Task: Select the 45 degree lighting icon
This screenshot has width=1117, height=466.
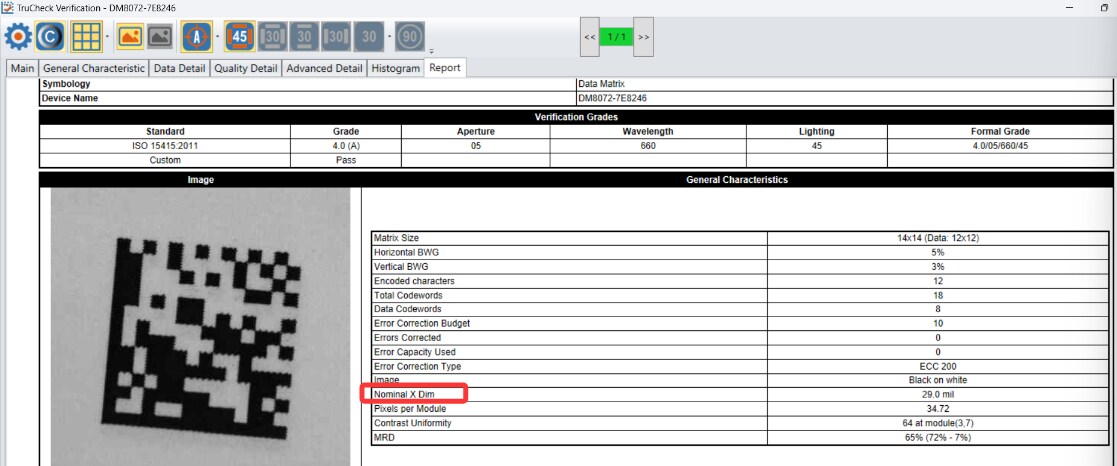Action: (239, 37)
